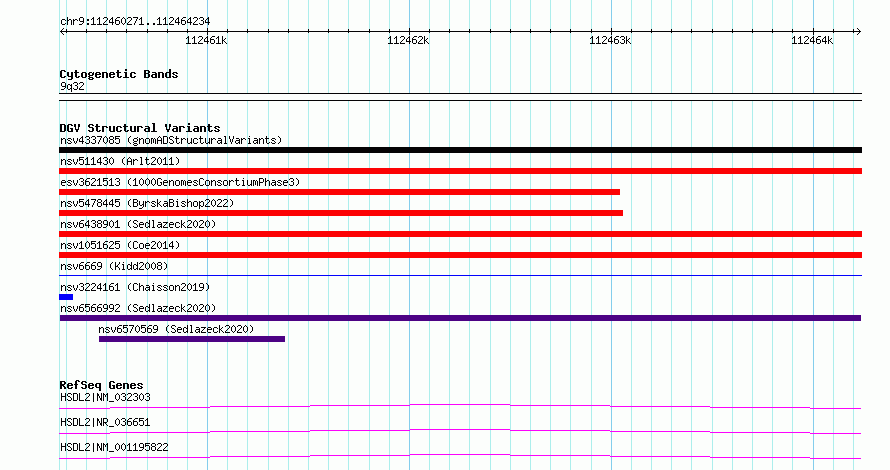This screenshot has height=470, width=890.
Task: Click the 112463k ruler tick label
Action: pos(610,40)
